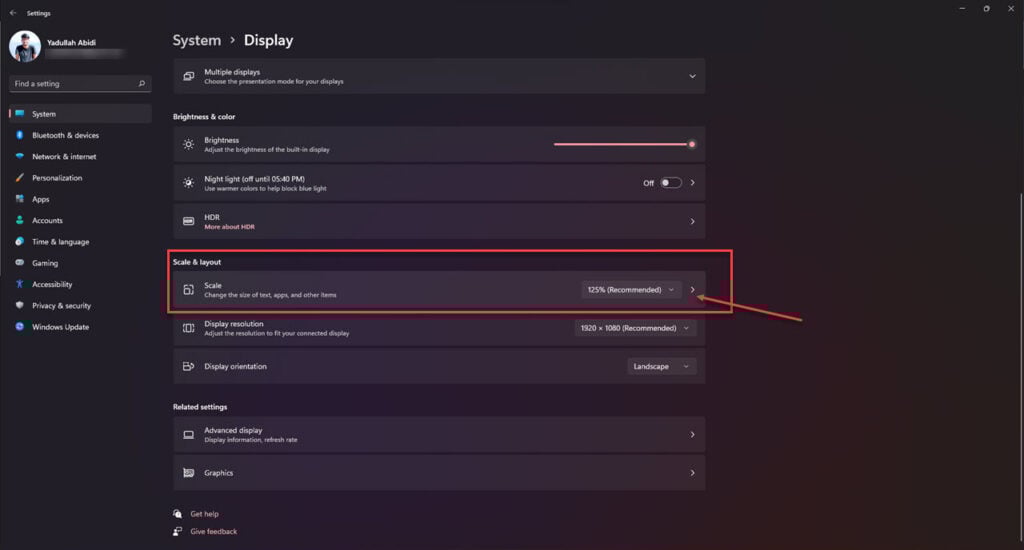Click the search magnifier icon
Viewport: 1024px width, 550px height.
tap(142, 84)
